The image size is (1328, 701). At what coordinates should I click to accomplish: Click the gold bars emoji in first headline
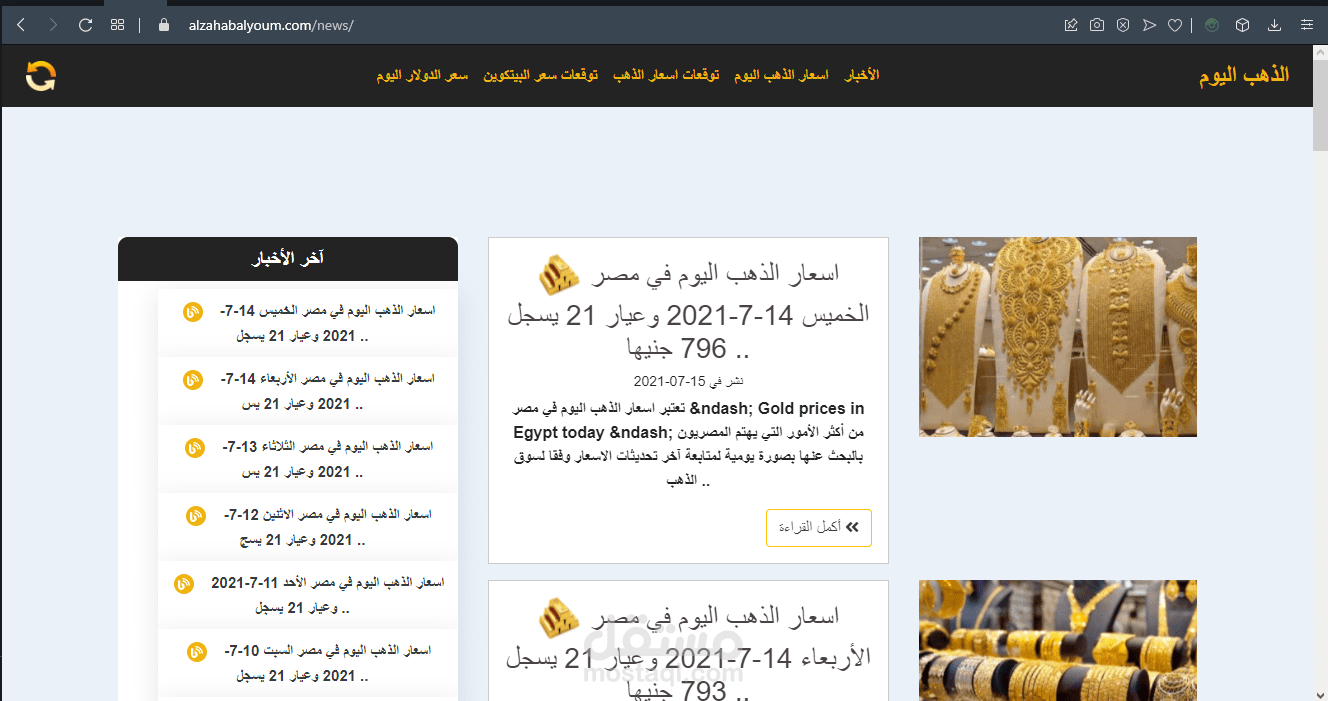(559, 274)
